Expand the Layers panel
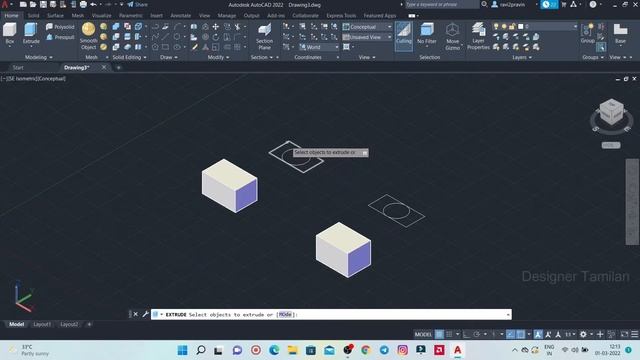The height and width of the screenshot is (360, 640). pyautogui.click(x=522, y=58)
